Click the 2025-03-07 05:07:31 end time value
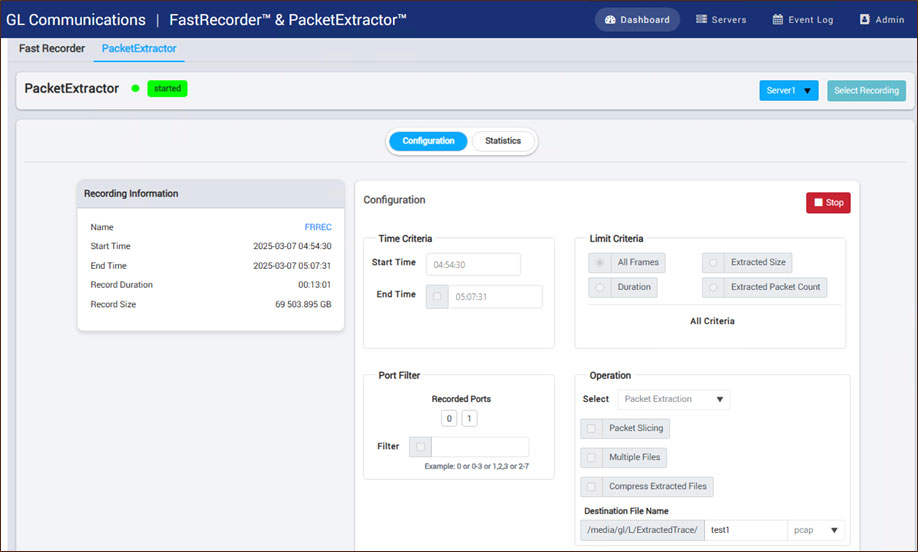 tap(292, 266)
